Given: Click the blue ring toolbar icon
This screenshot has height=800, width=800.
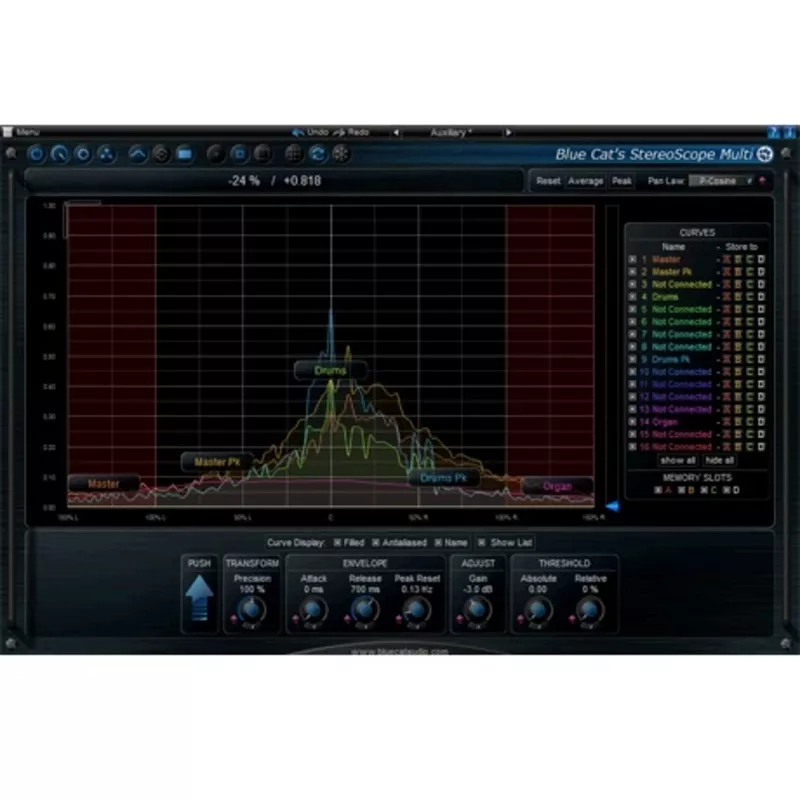Looking at the screenshot, I should point(83,154).
